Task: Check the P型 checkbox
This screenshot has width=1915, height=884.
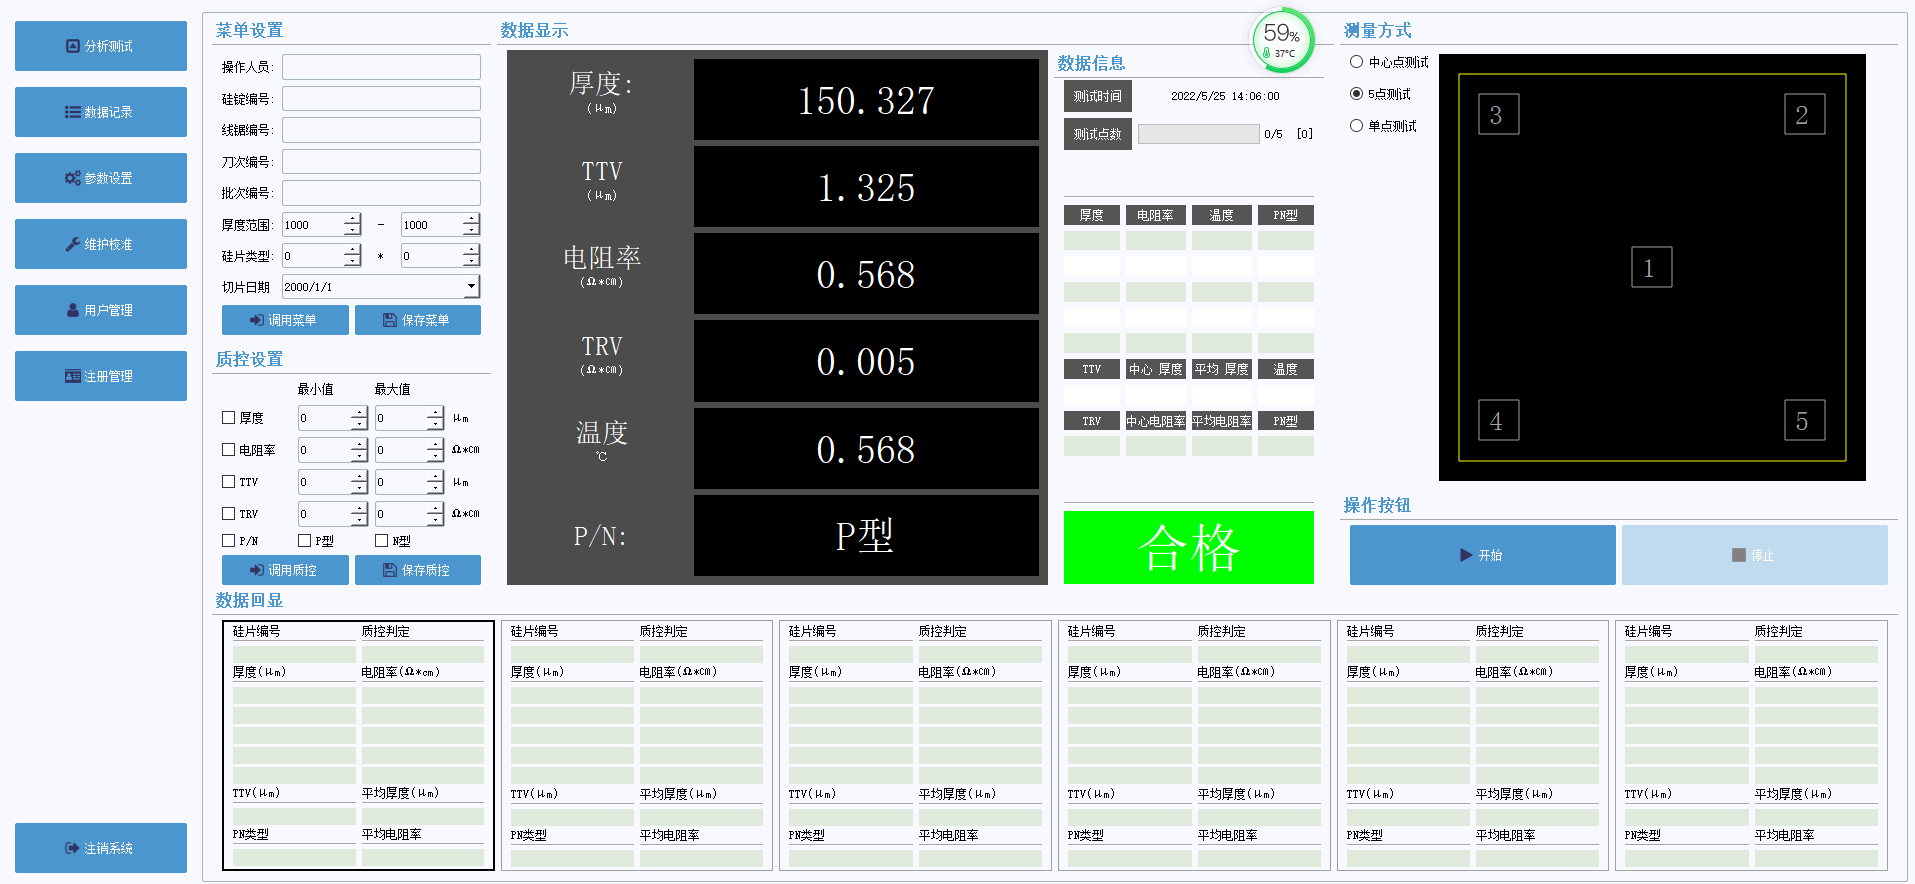Action: (305, 541)
